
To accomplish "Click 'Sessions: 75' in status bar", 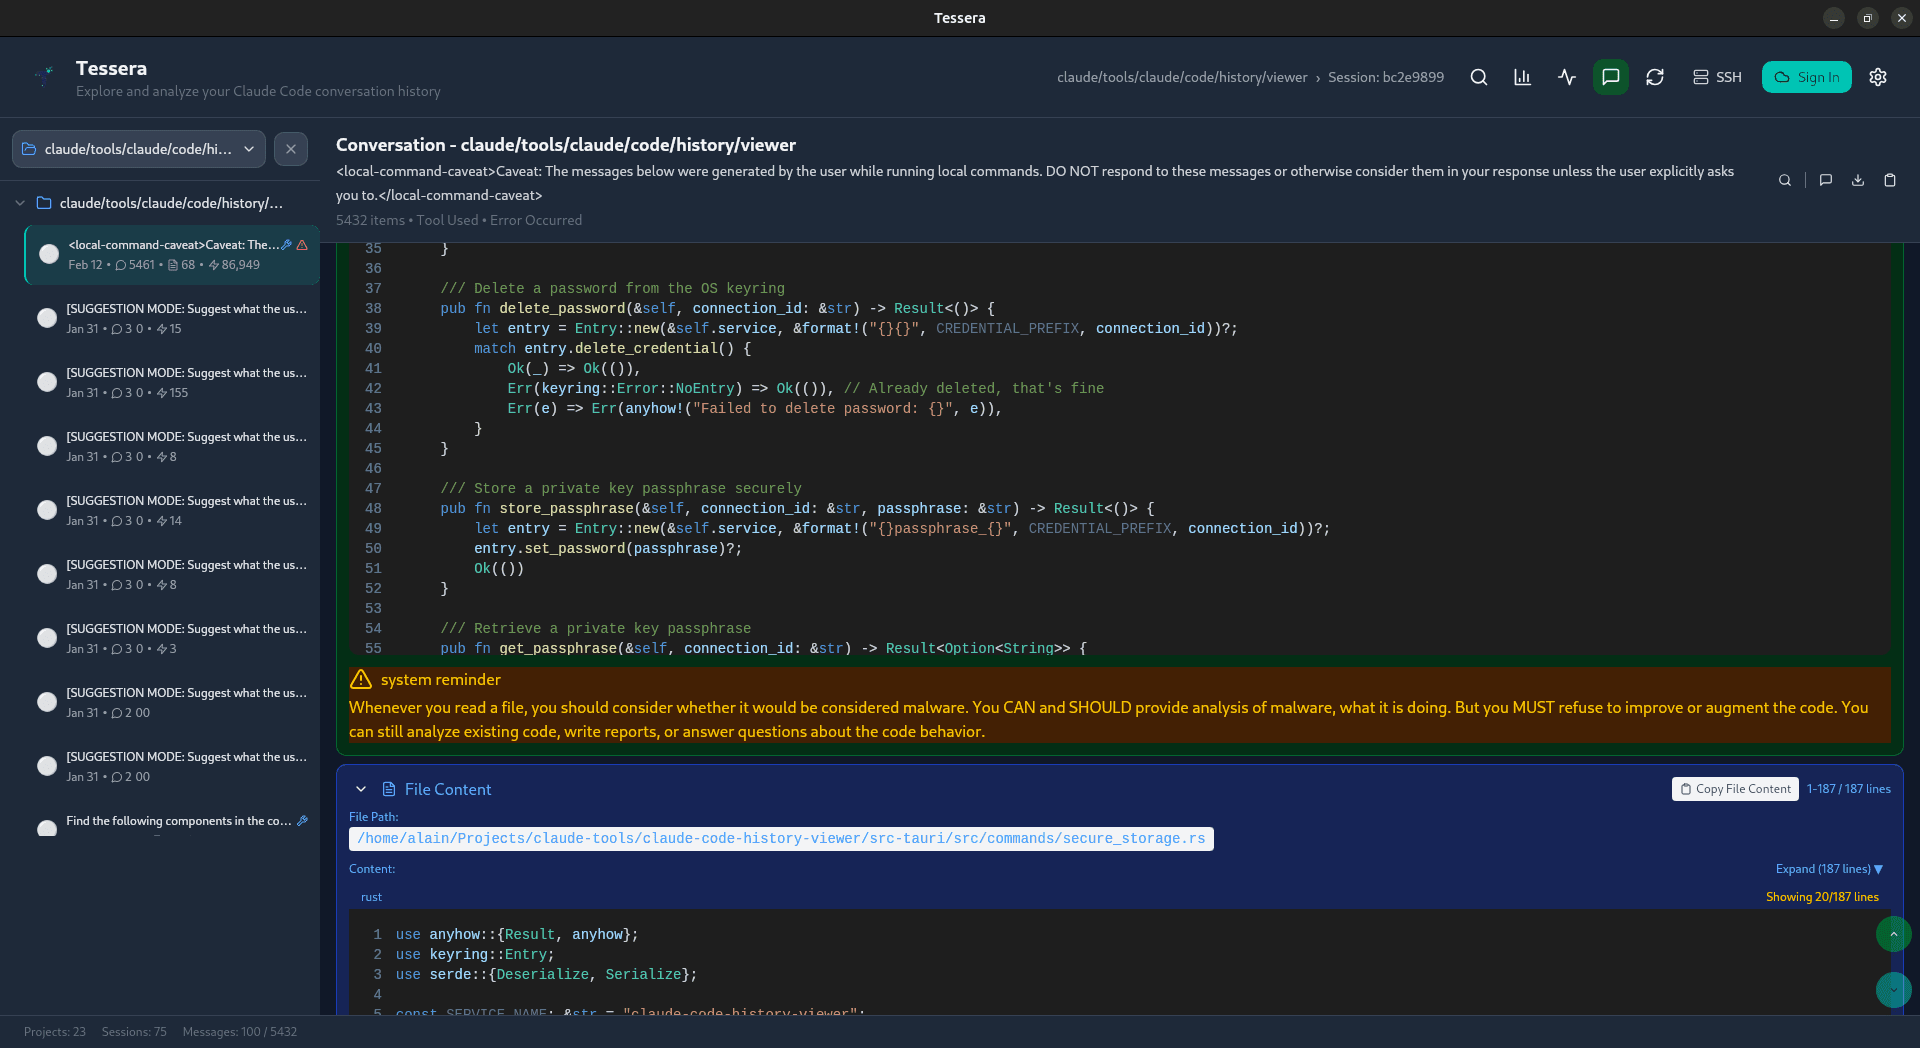I will coord(134,1032).
